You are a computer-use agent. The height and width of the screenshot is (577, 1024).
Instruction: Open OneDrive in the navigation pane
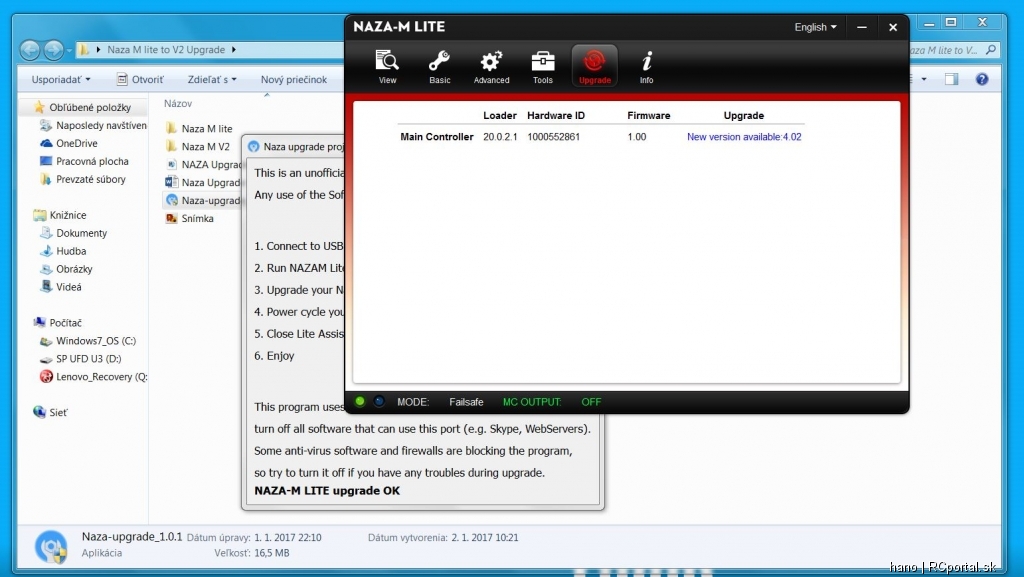tap(69, 143)
